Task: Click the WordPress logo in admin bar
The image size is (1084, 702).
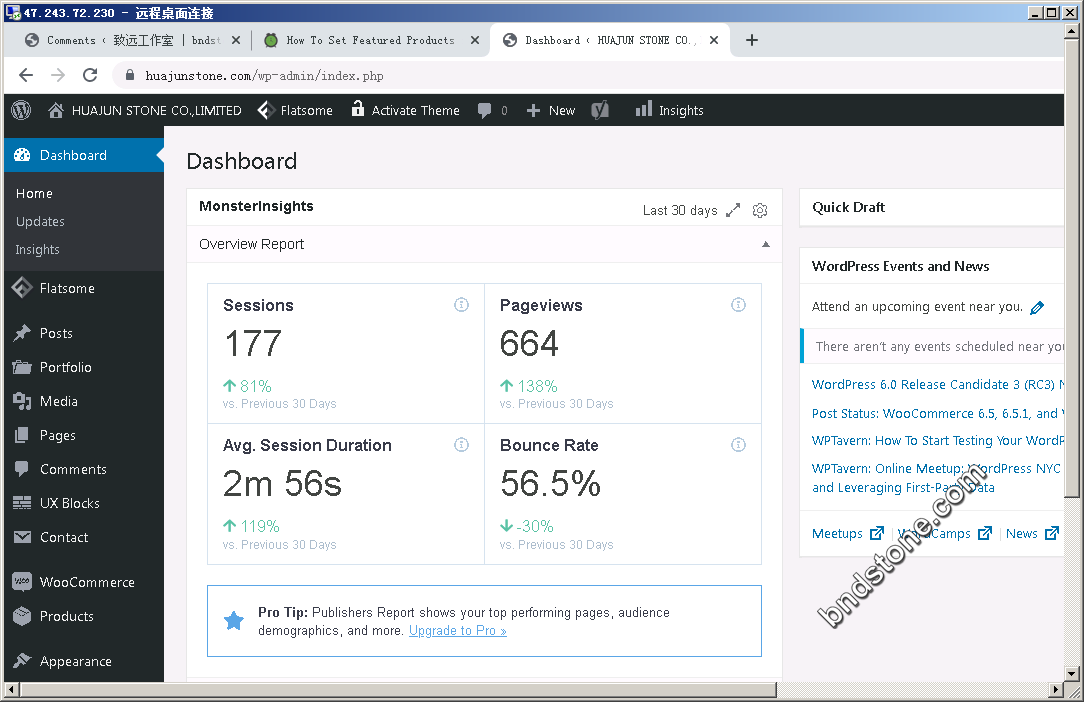Action: [21, 110]
